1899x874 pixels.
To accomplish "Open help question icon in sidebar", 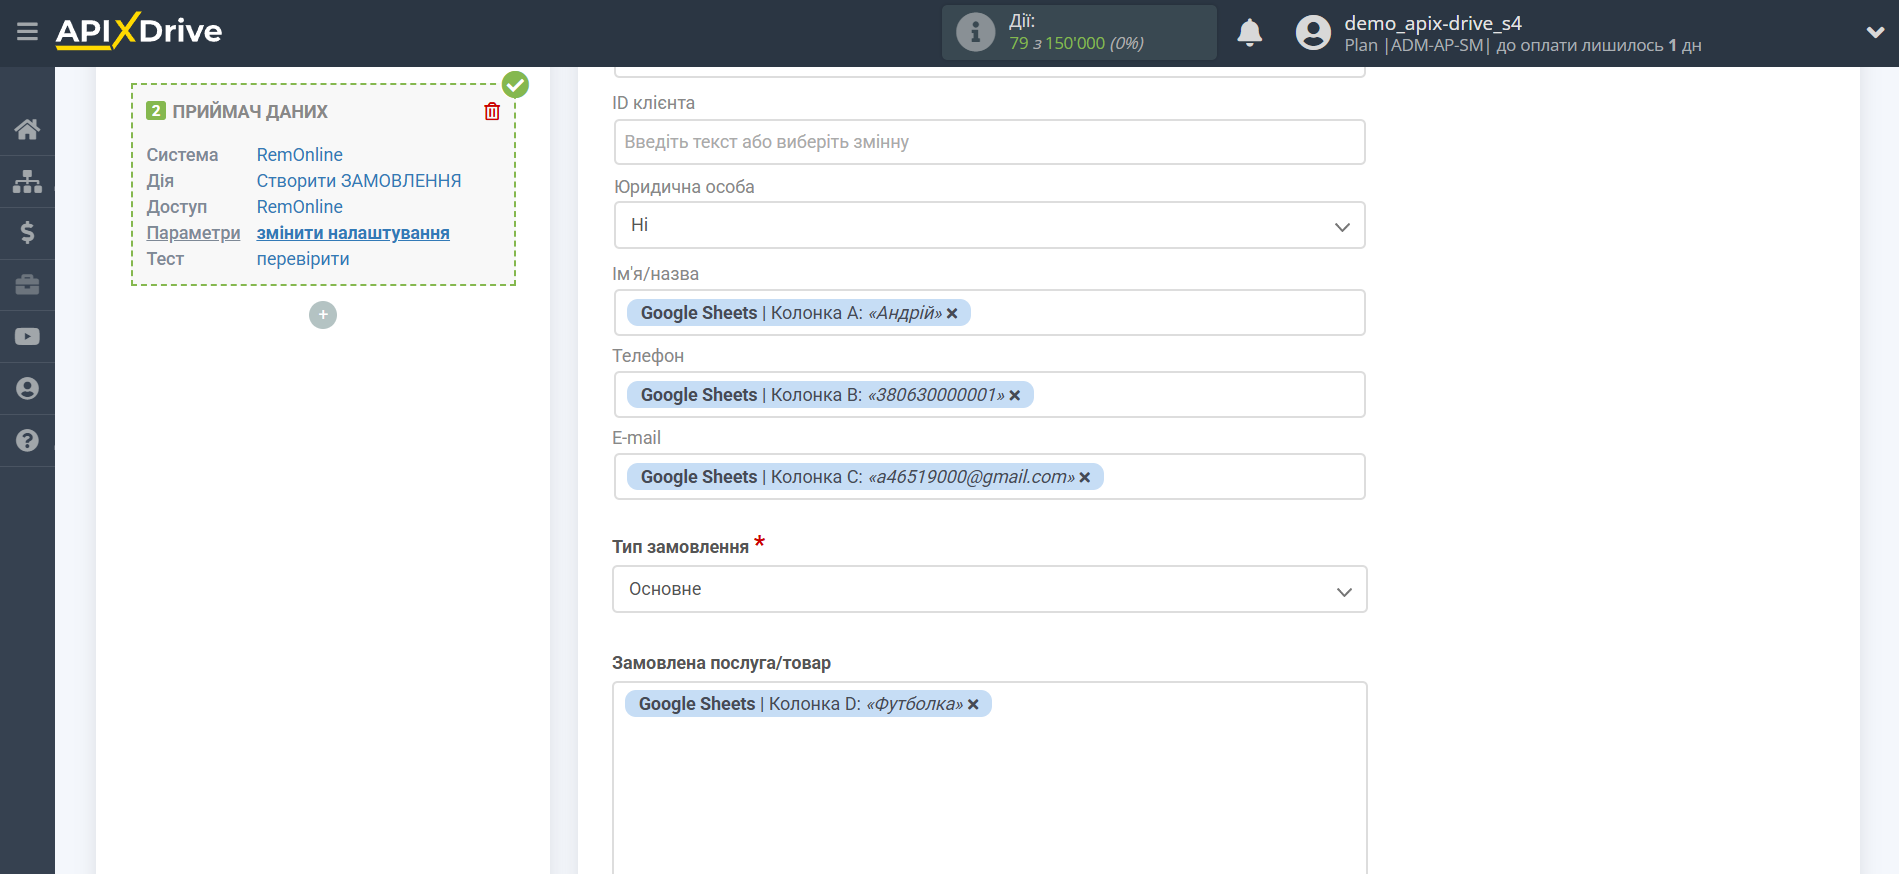I will [27, 441].
